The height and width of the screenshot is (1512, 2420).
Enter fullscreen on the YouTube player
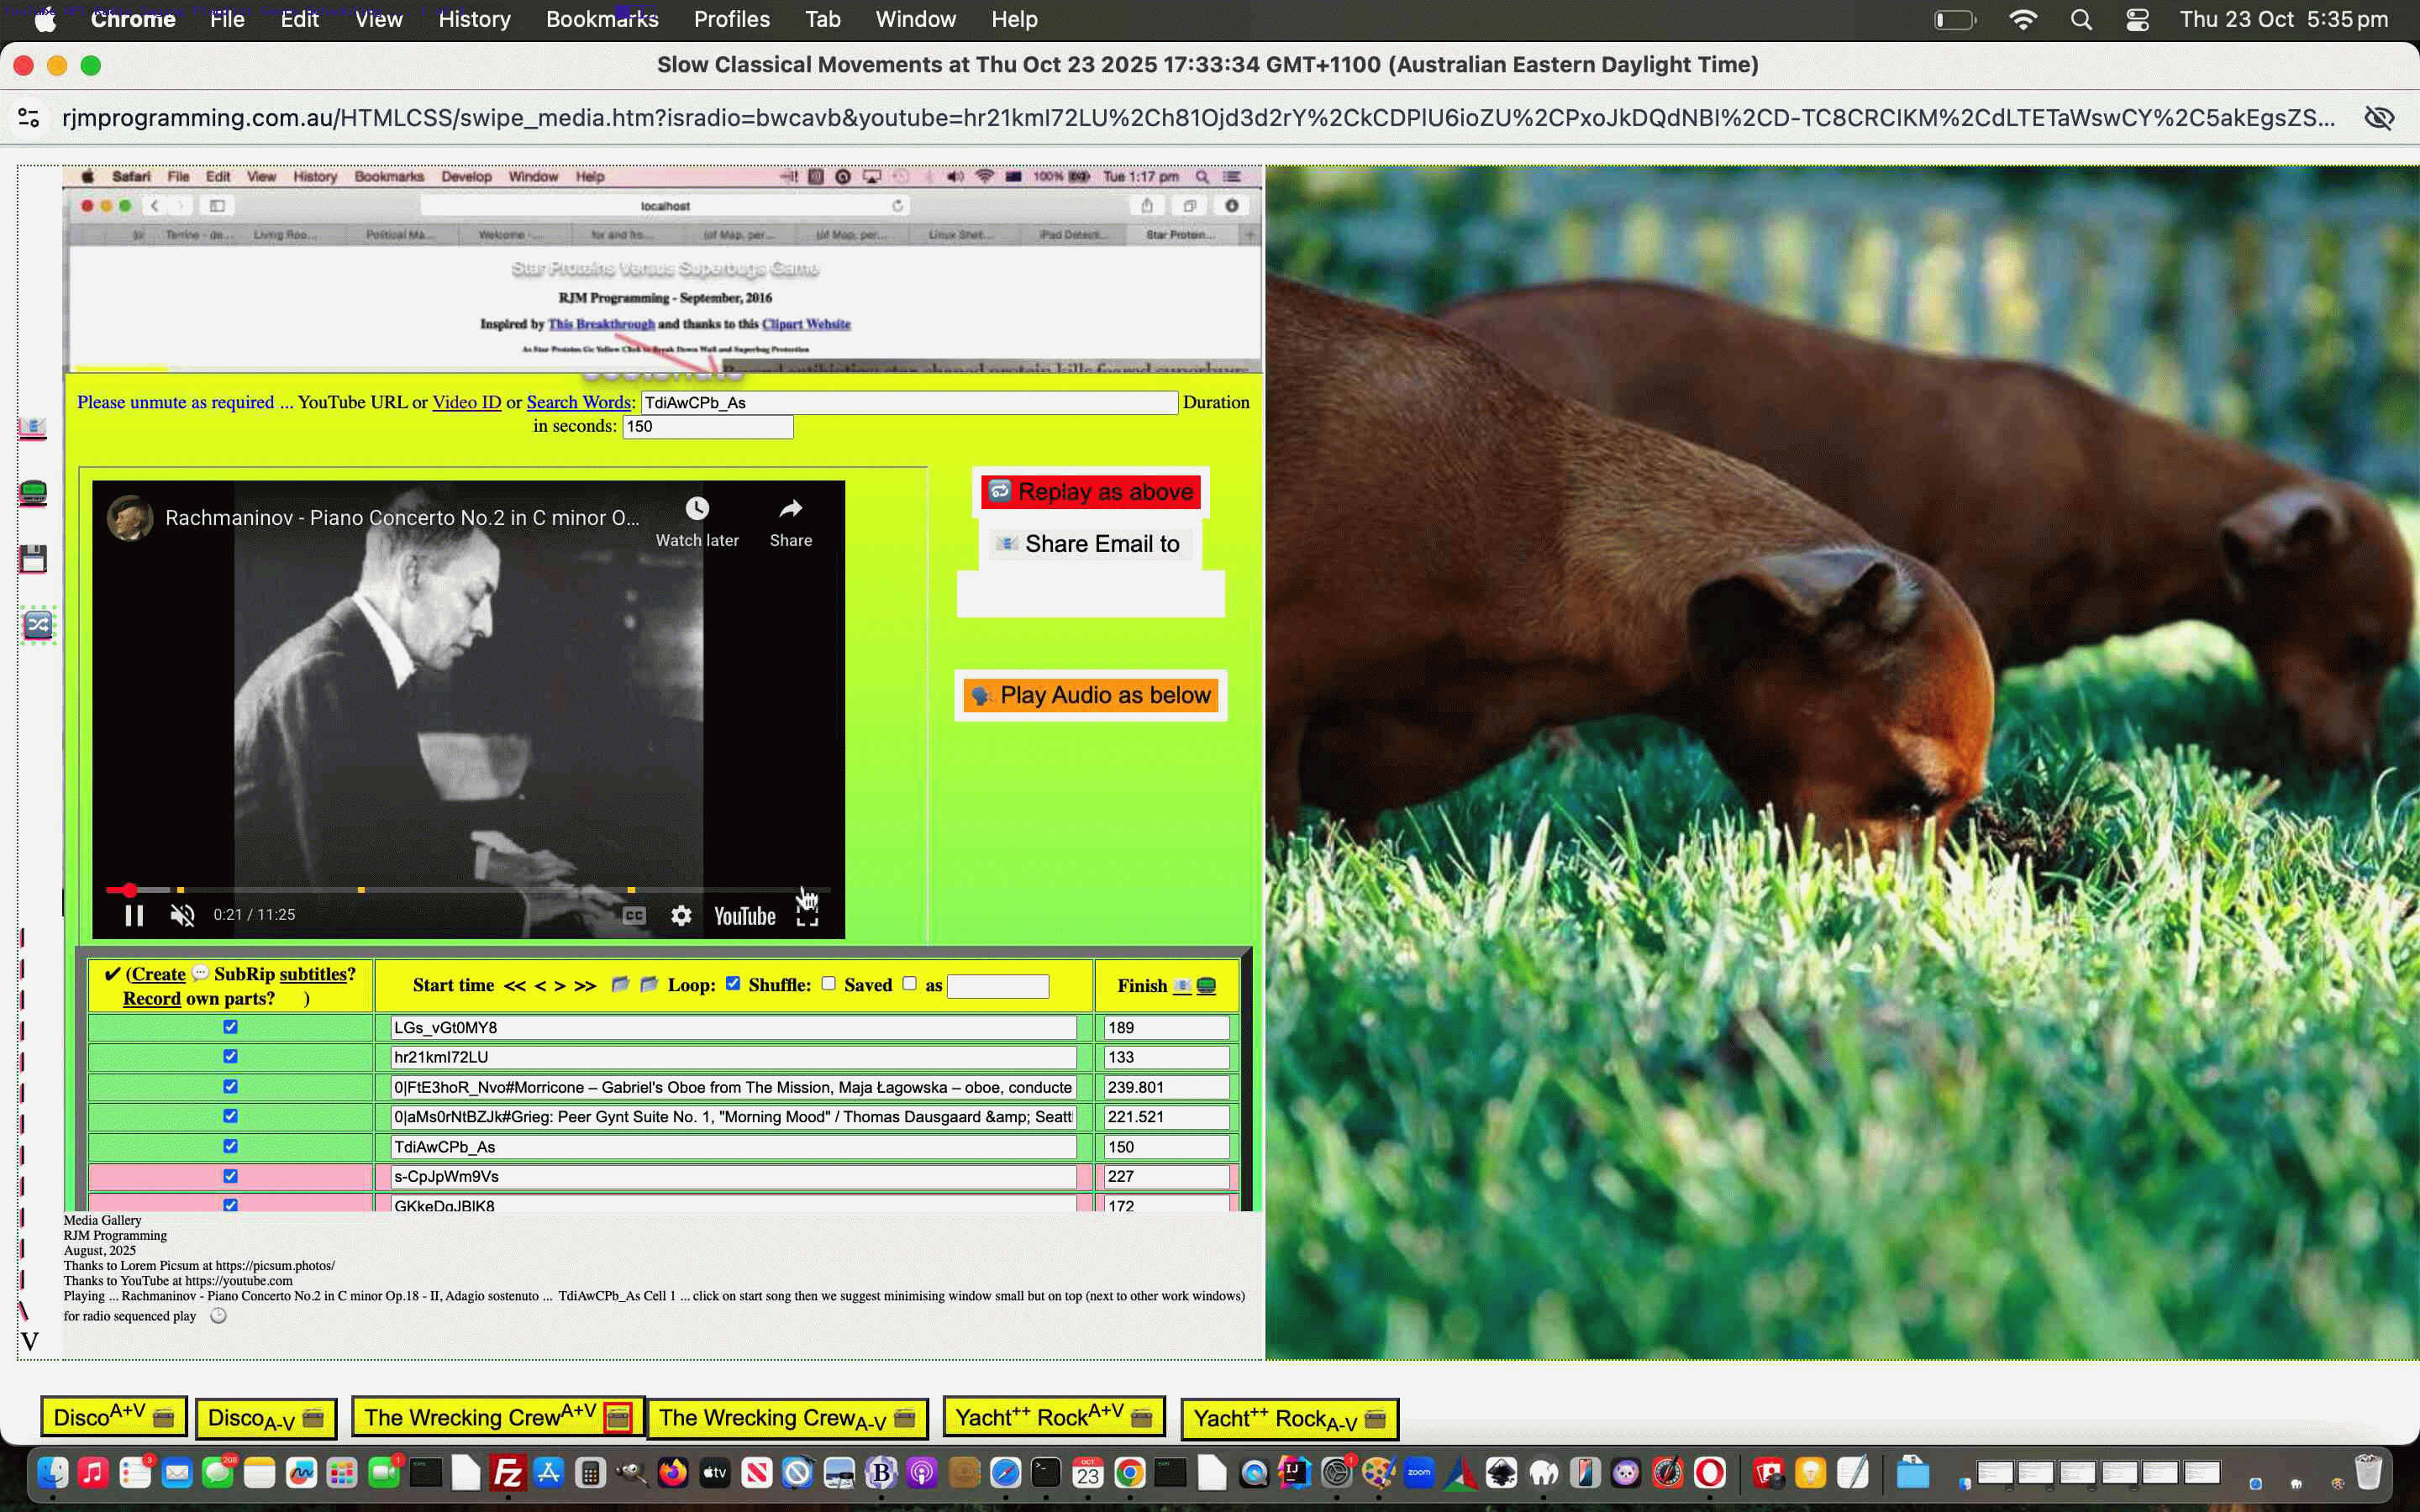pos(807,915)
